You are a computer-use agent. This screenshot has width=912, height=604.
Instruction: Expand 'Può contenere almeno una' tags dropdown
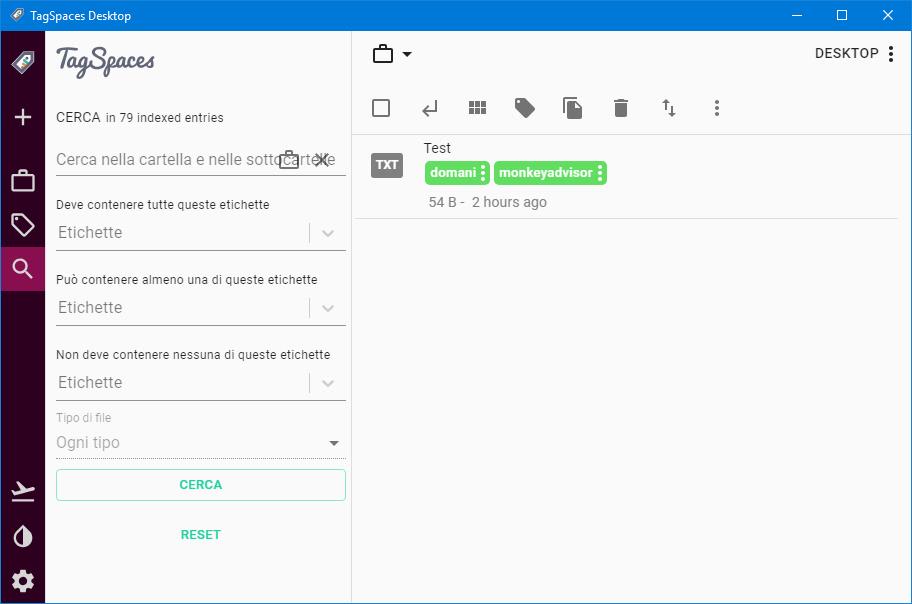(327, 308)
